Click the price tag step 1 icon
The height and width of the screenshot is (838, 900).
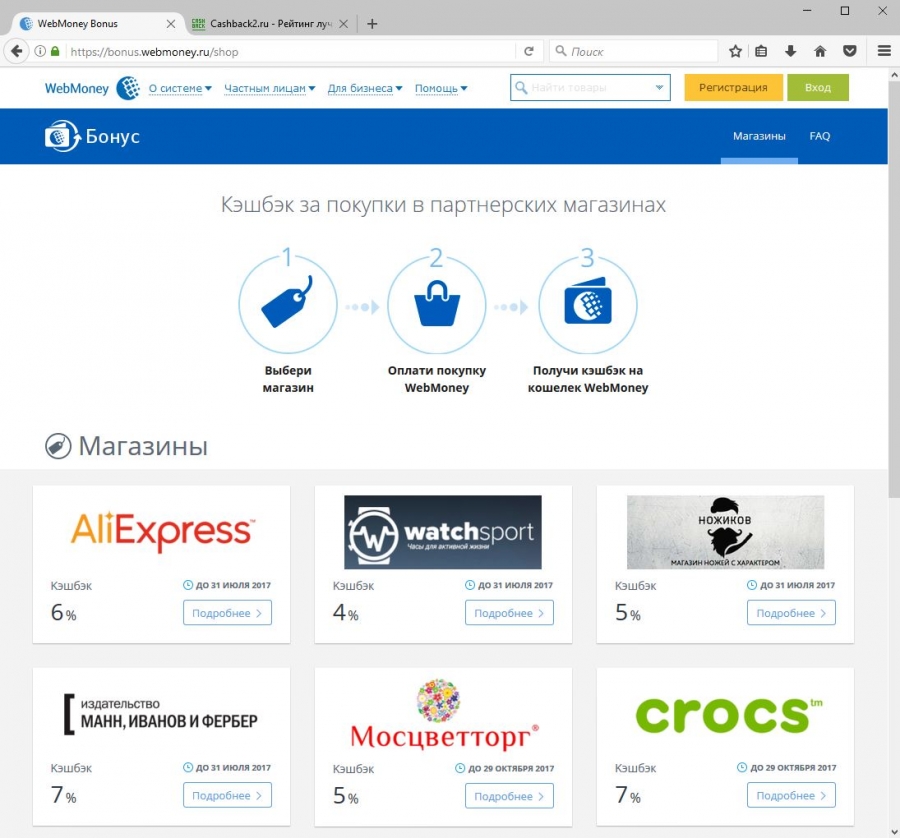point(288,302)
